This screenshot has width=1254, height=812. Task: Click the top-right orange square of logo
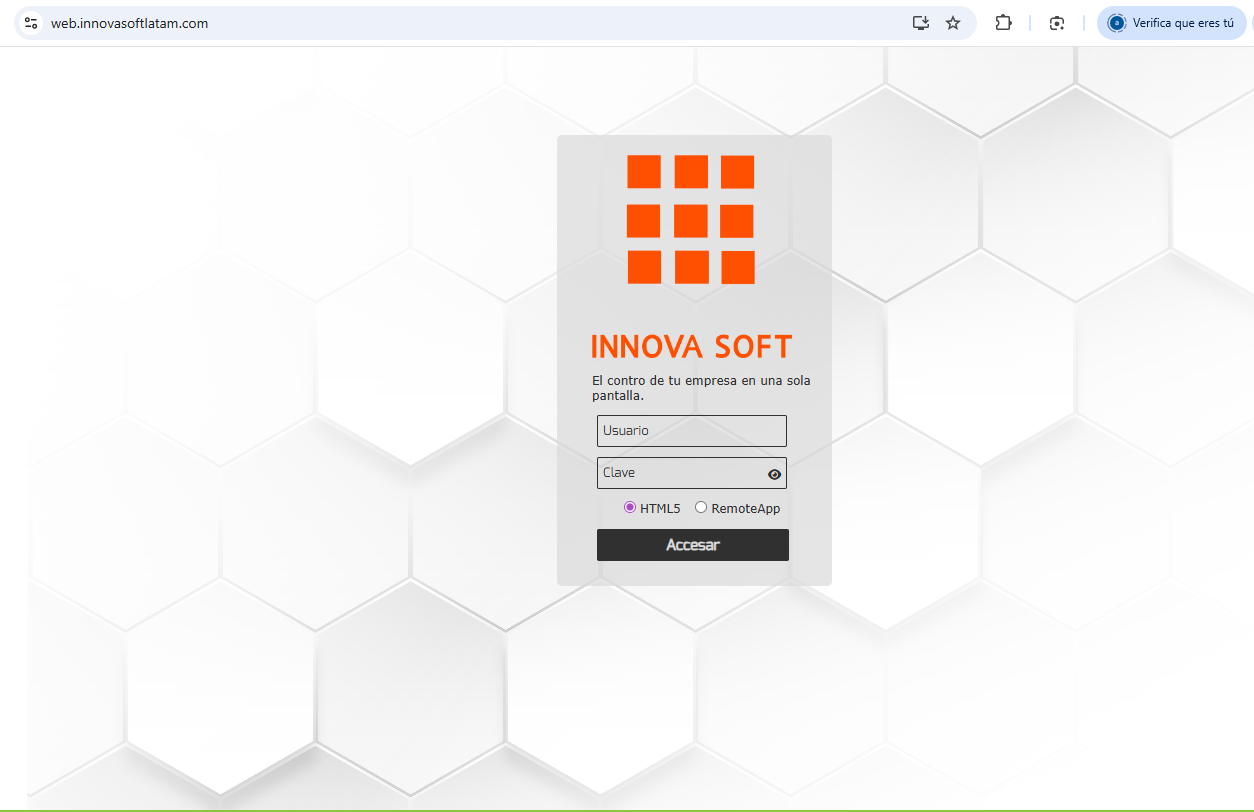click(738, 172)
